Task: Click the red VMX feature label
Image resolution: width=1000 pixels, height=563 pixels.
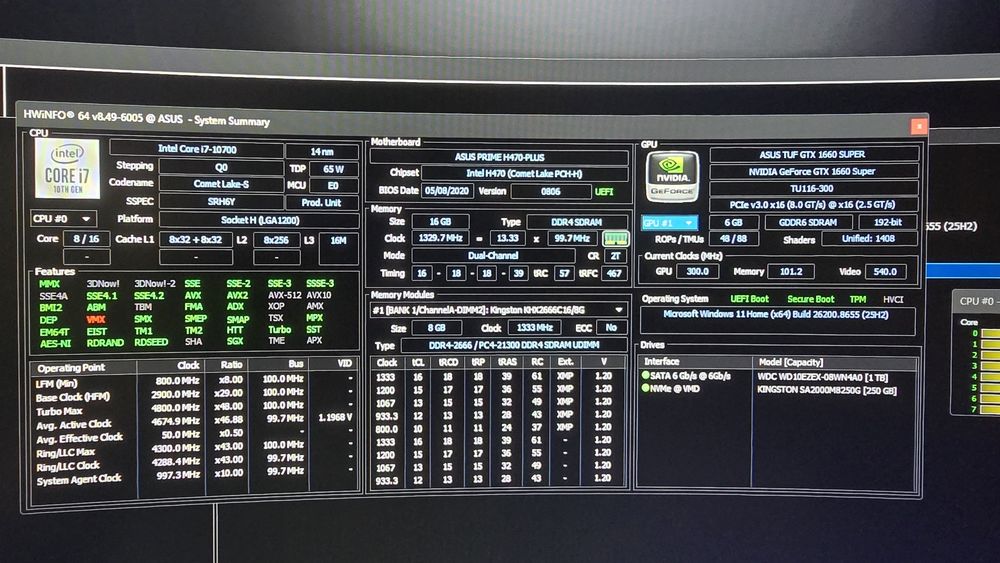Action: click(x=96, y=319)
